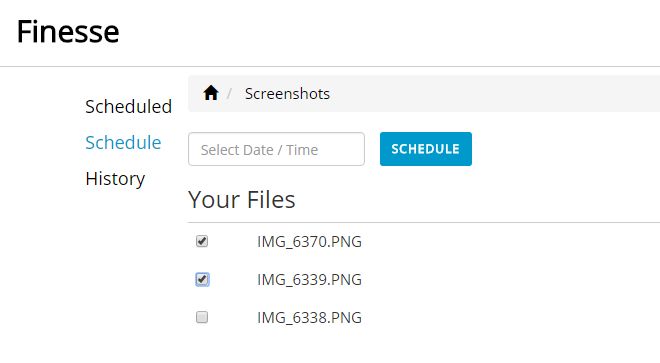The height and width of the screenshot is (363, 660).
Task: Click the home icon in the breadcrumb
Action: [x=211, y=93]
